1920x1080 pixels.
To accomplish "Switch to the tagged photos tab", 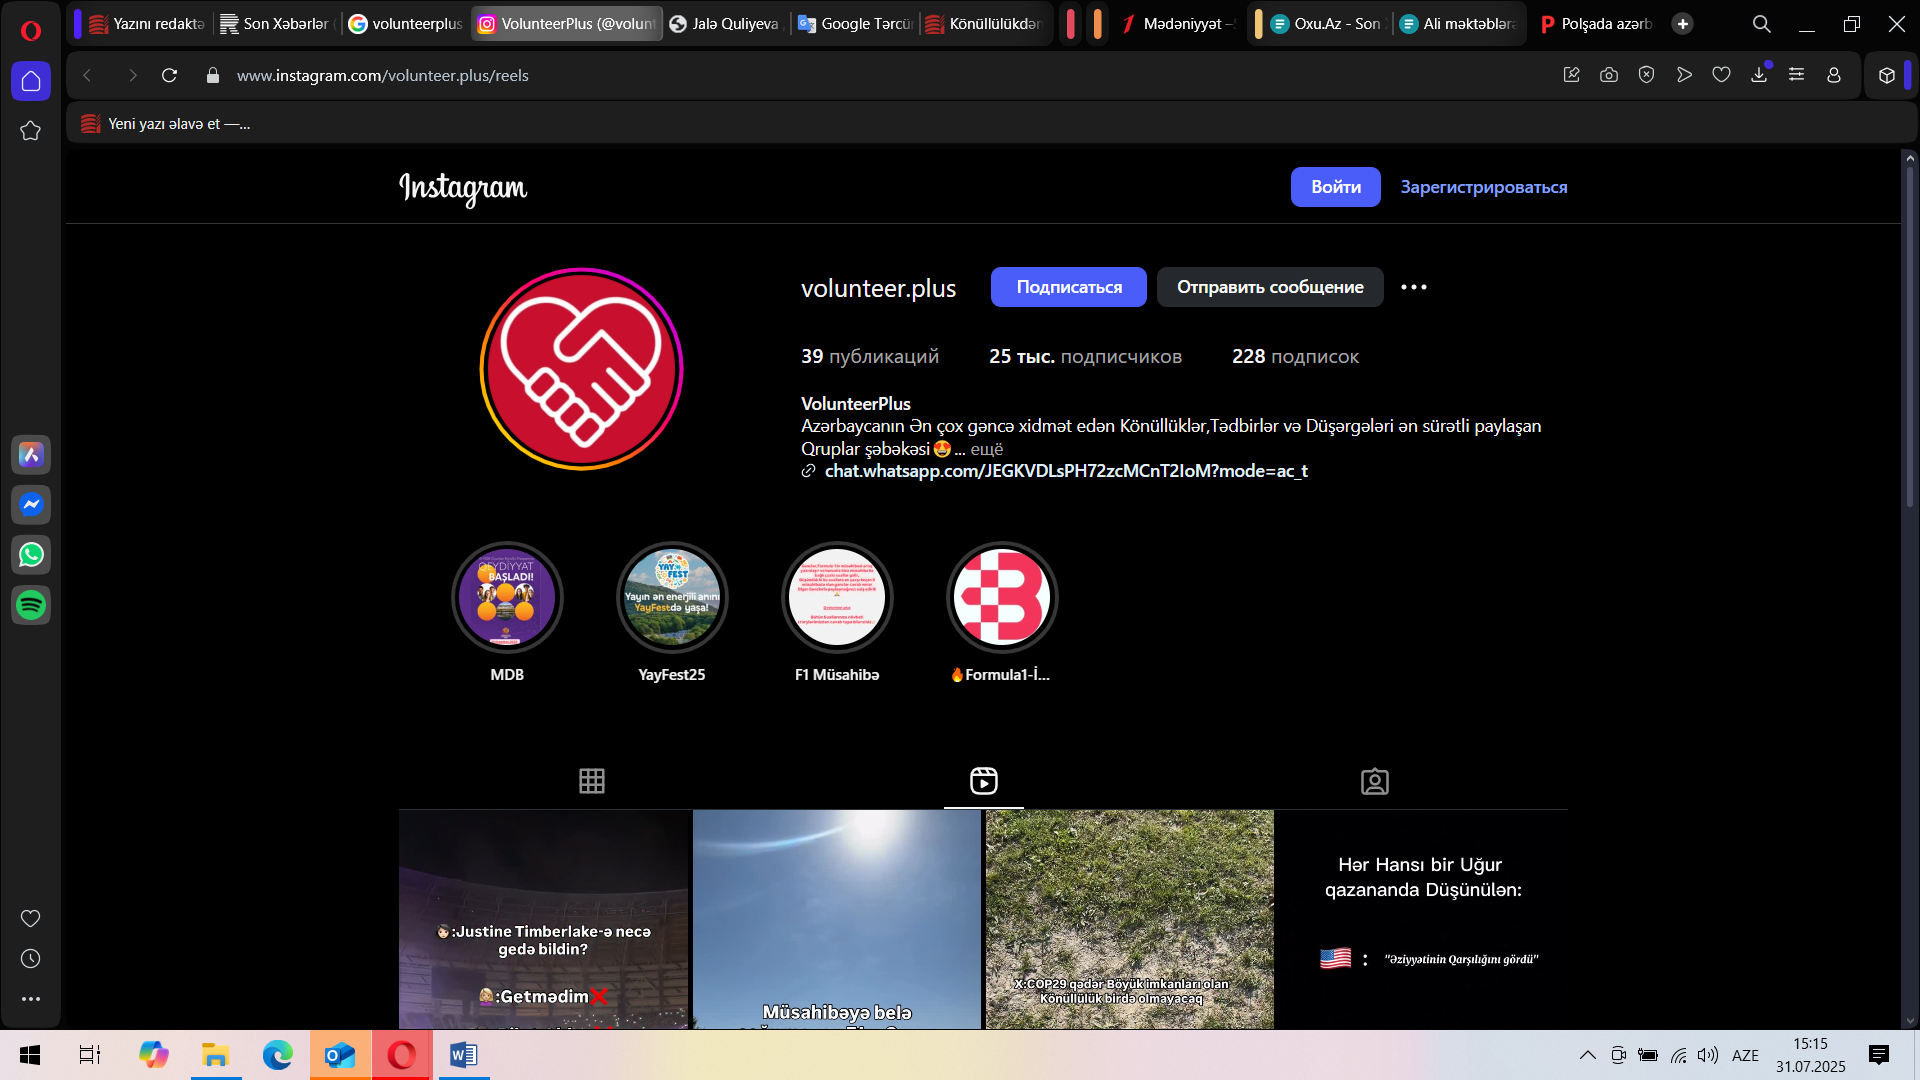I will click(x=1375, y=781).
